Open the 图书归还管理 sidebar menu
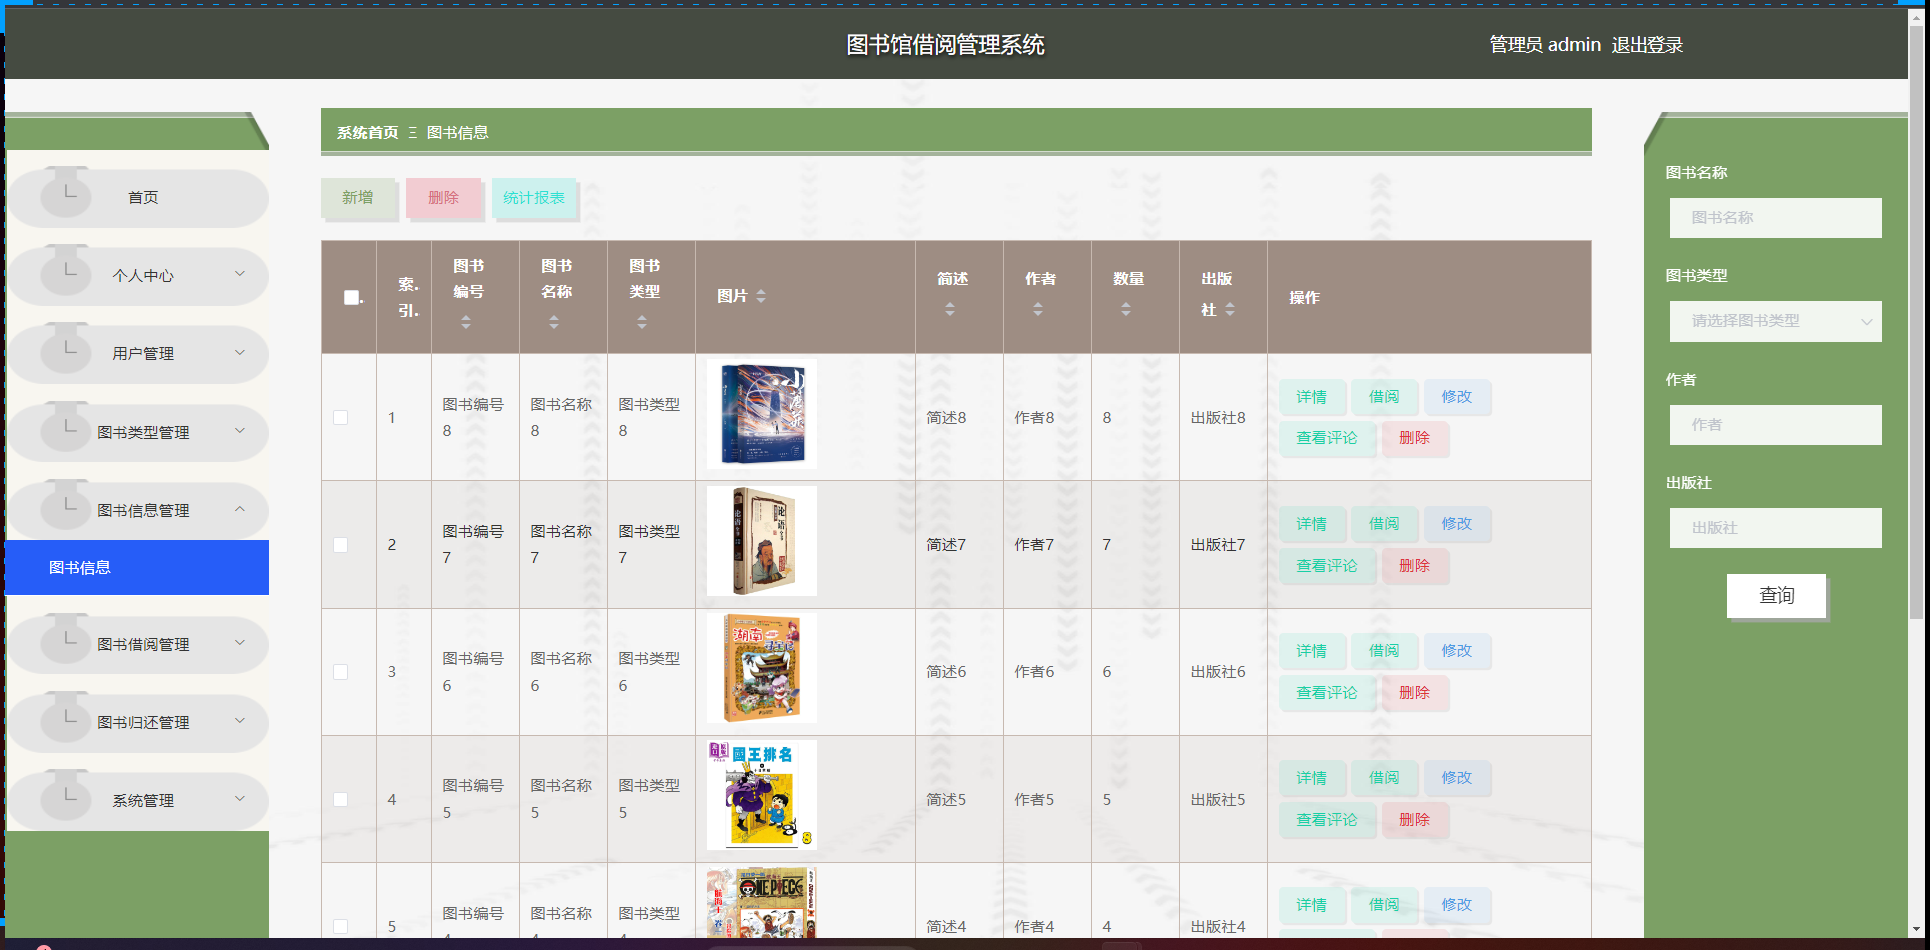 [x=137, y=723]
